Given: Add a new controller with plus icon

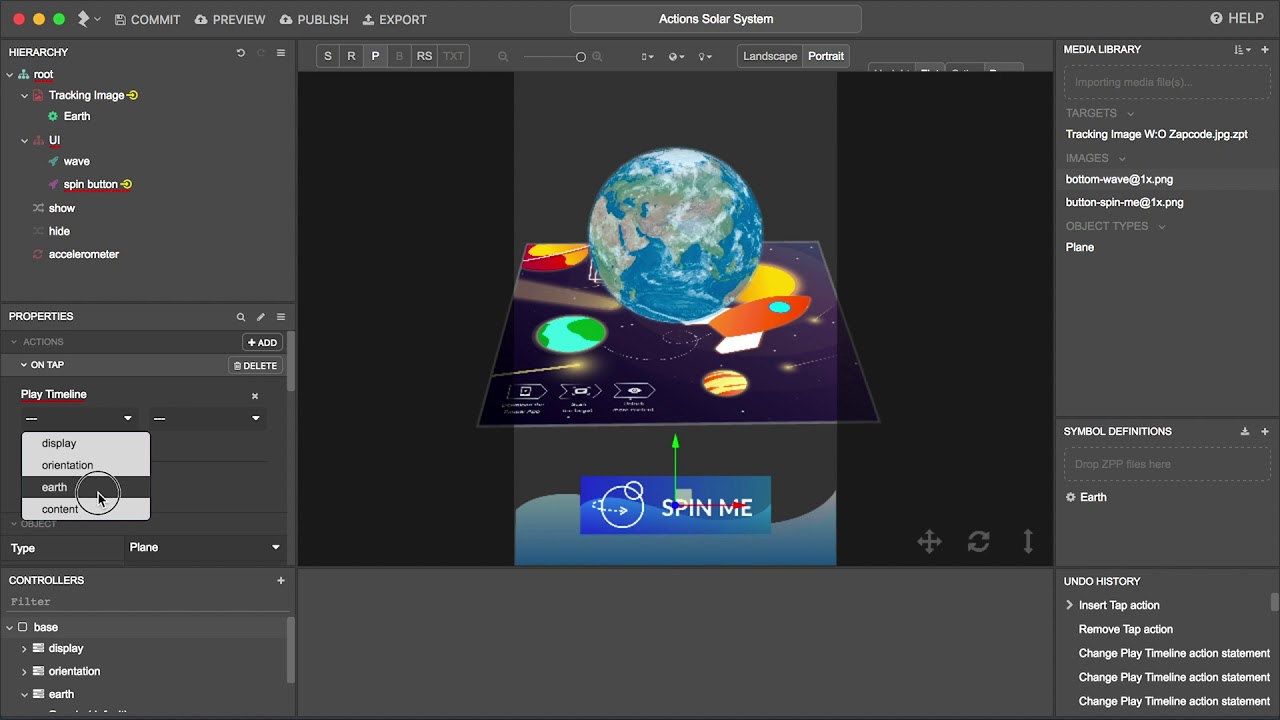Looking at the screenshot, I should [281, 580].
